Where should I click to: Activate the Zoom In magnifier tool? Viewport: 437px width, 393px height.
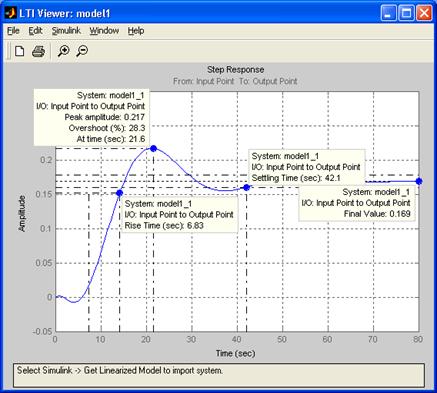(63, 51)
